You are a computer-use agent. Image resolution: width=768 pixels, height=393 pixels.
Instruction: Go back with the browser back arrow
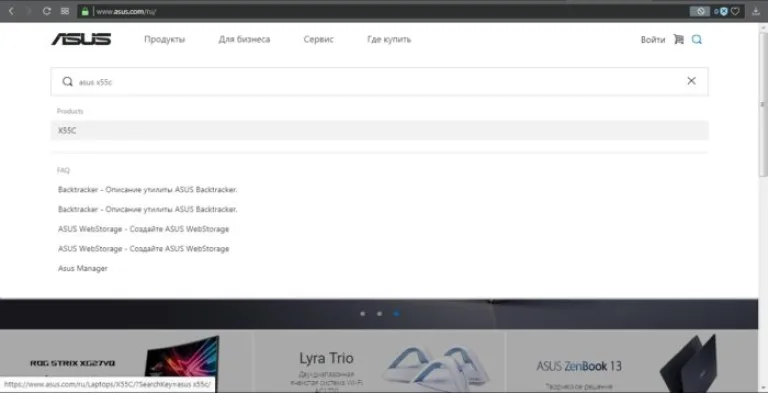tap(11, 11)
